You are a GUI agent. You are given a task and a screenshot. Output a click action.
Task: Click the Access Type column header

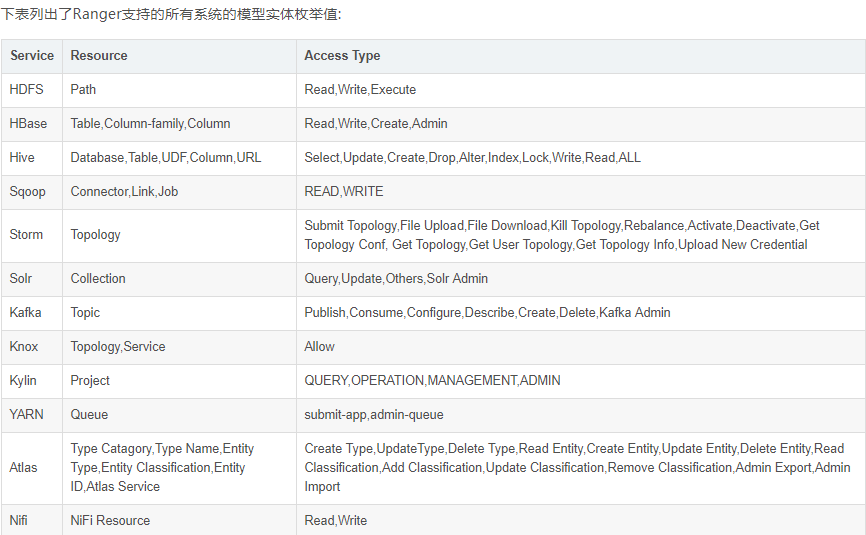pos(580,56)
